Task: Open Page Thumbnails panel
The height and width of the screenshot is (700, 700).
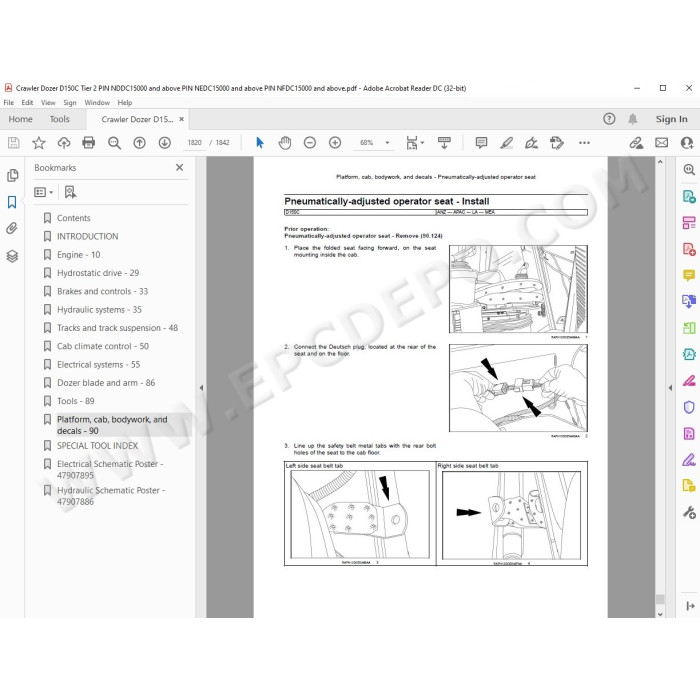Action: pyautogui.click(x=12, y=175)
